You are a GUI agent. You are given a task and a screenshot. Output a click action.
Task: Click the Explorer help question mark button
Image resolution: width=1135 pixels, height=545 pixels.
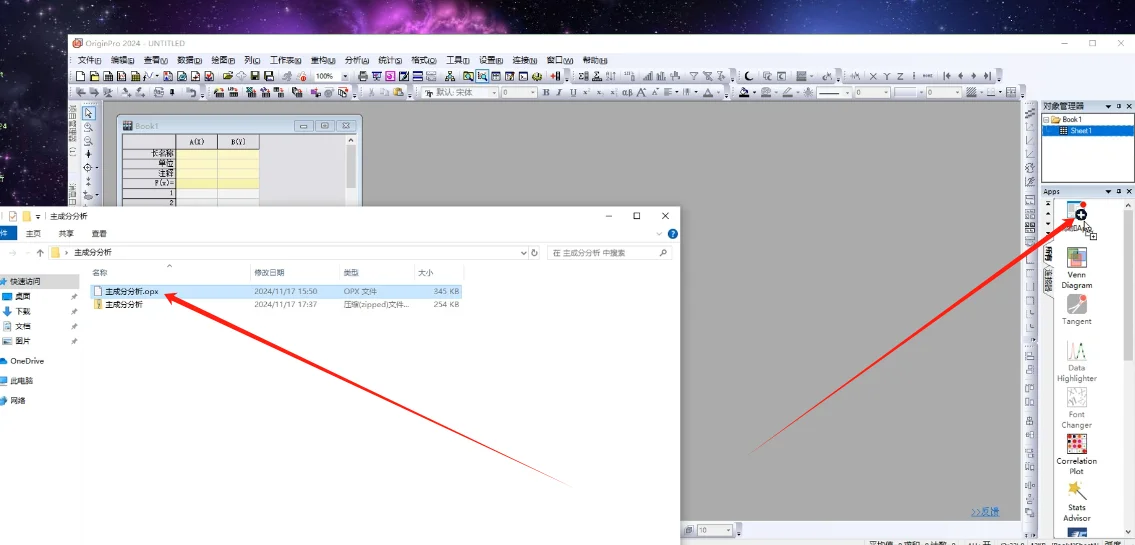coord(672,234)
